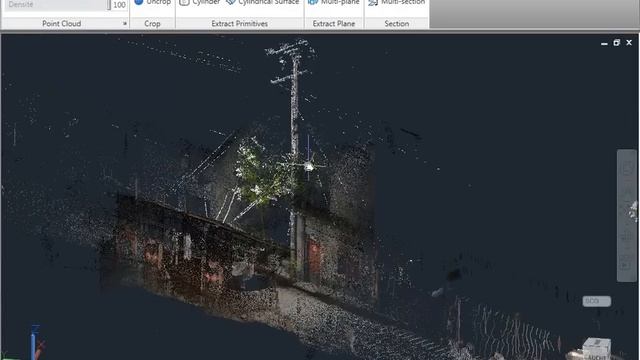The image size is (640, 360).
Task: Click the Section panel title
Action: point(396,24)
